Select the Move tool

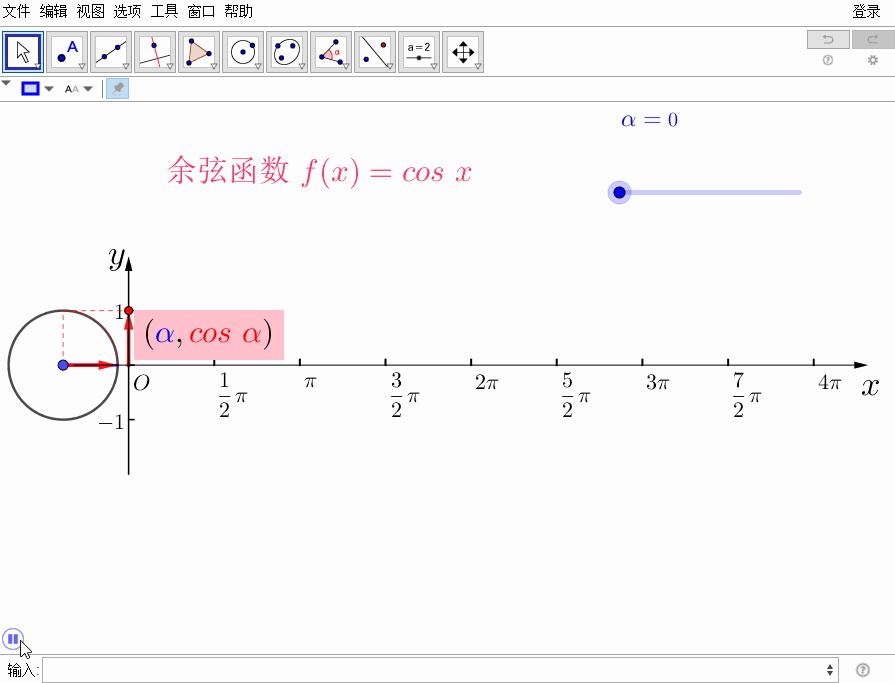23,51
